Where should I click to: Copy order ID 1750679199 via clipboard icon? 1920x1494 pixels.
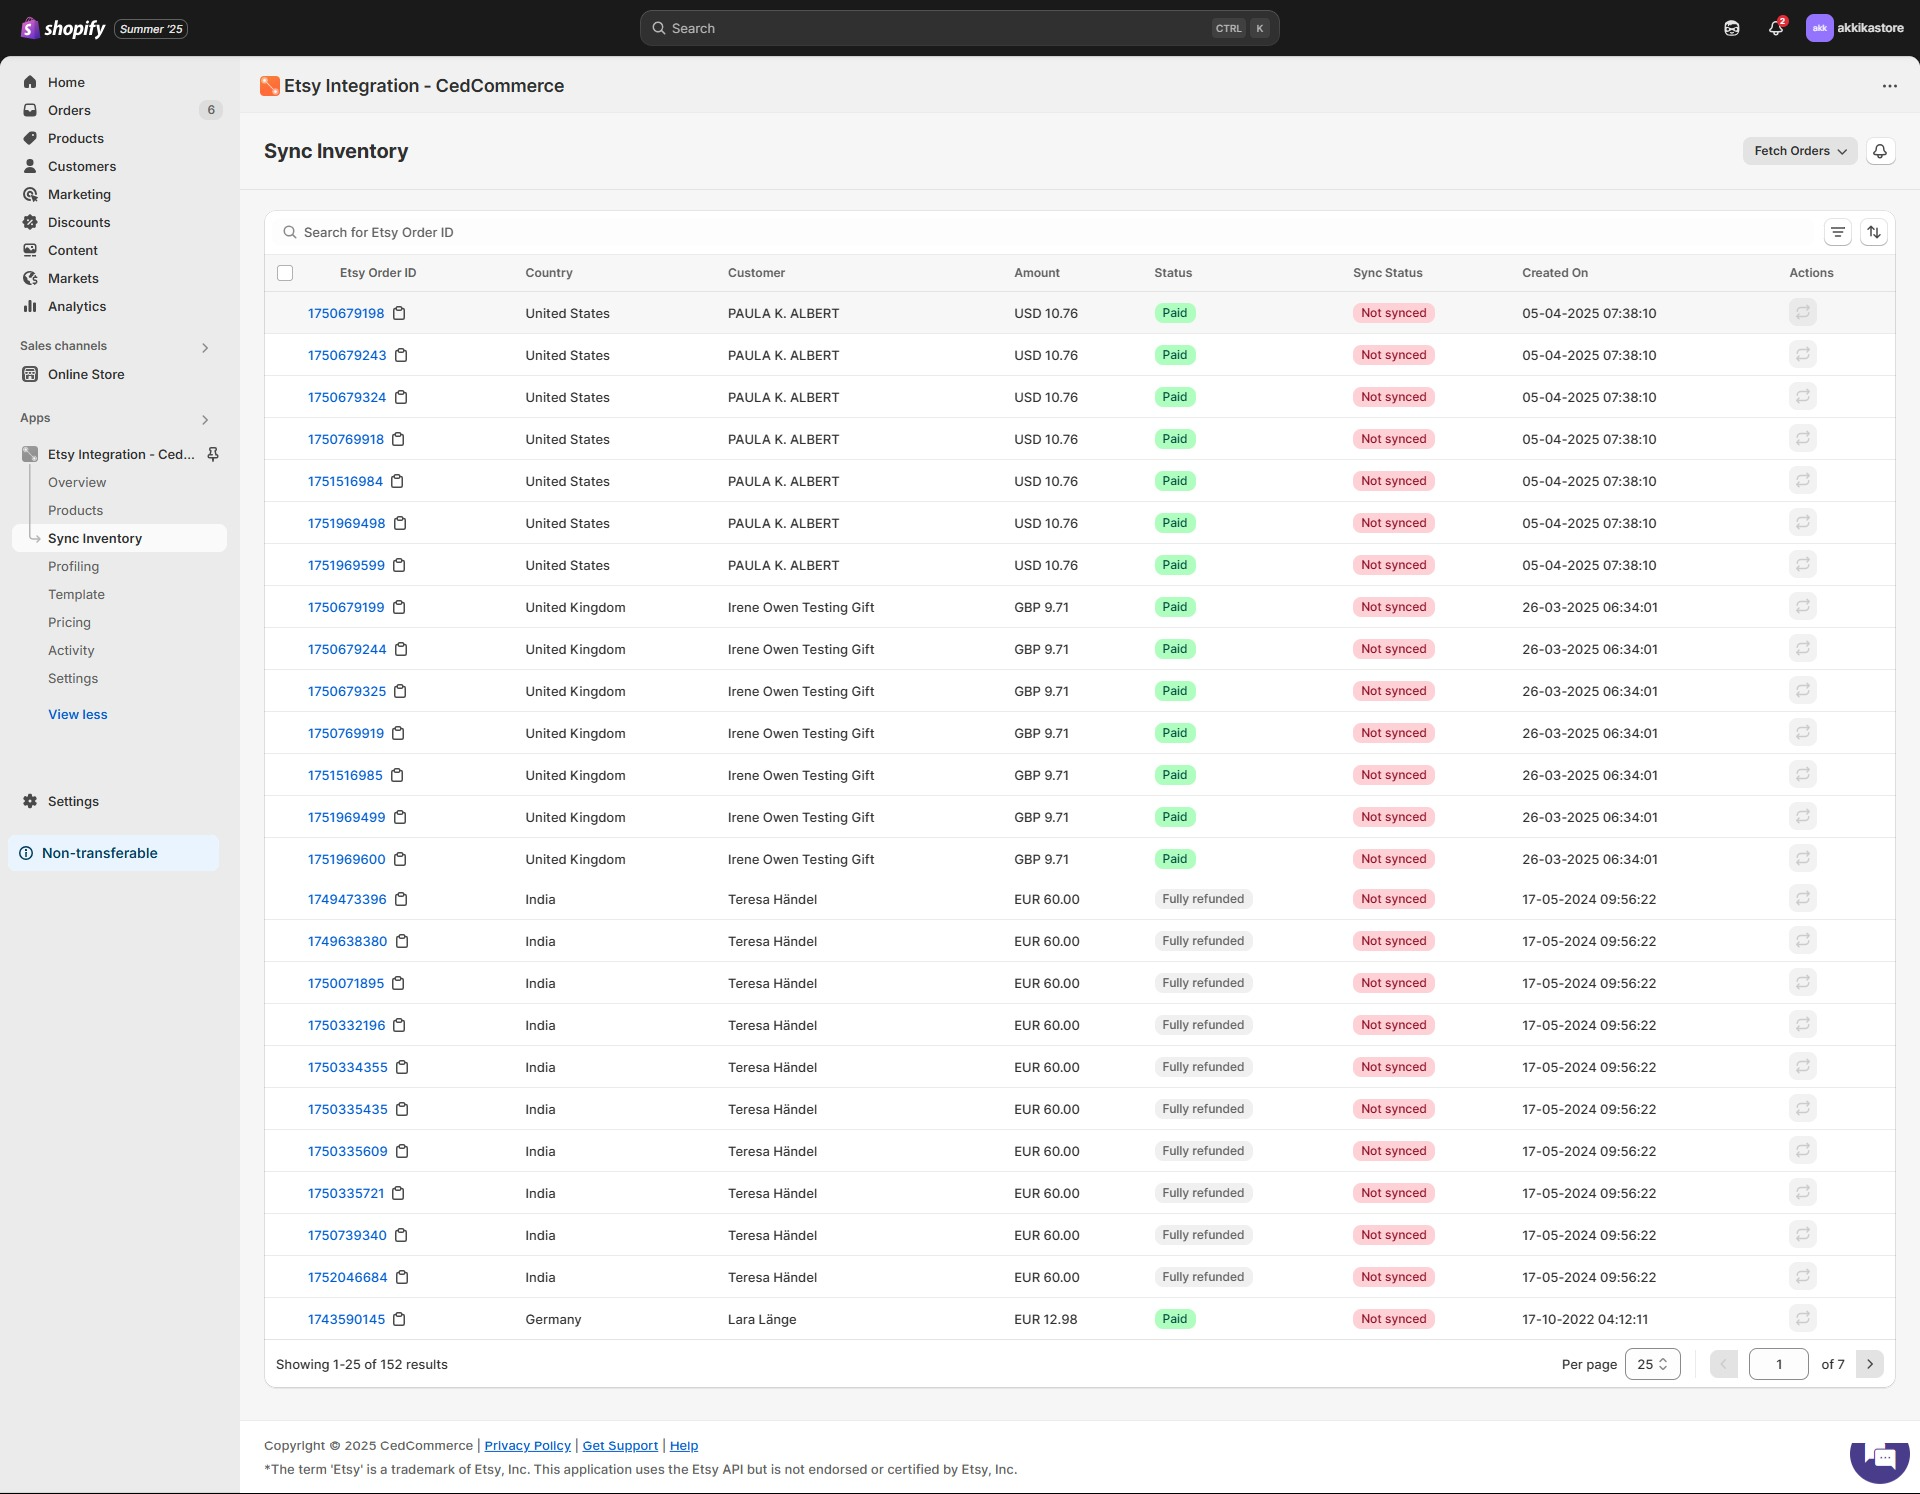point(399,607)
